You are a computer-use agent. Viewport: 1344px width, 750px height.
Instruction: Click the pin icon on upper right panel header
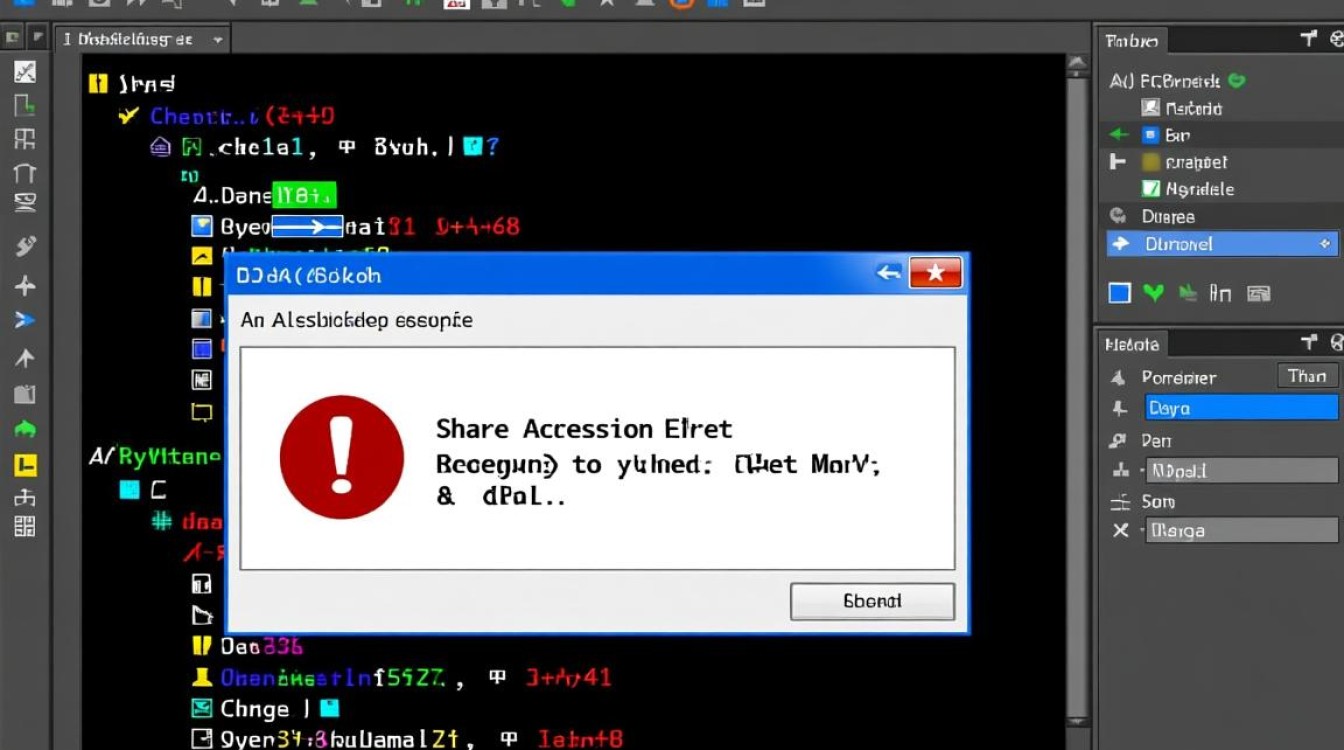1309,39
